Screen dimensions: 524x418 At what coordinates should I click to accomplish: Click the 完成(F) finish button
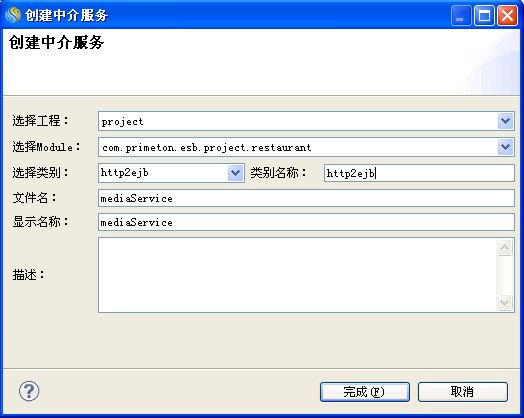365,392
